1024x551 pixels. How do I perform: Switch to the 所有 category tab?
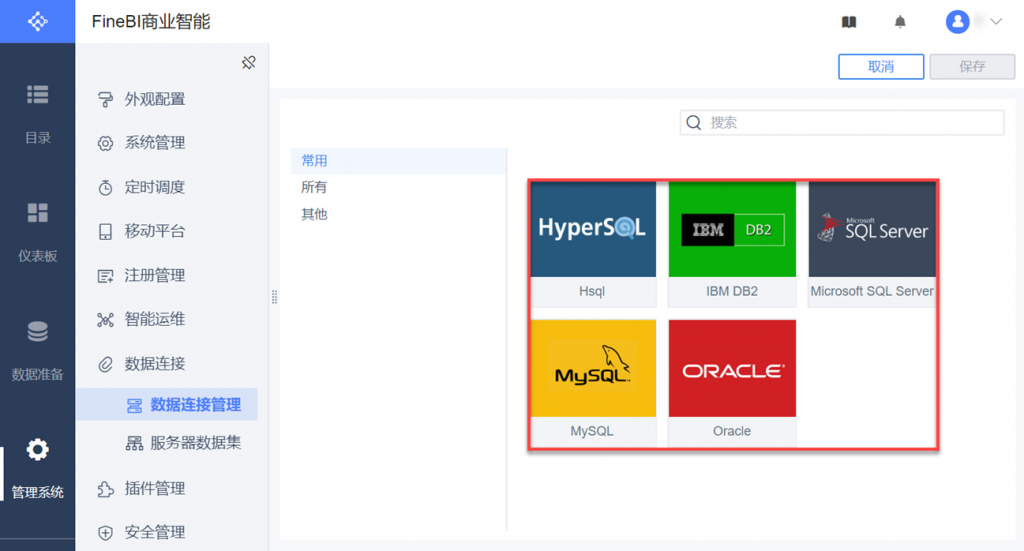[315, 187]
